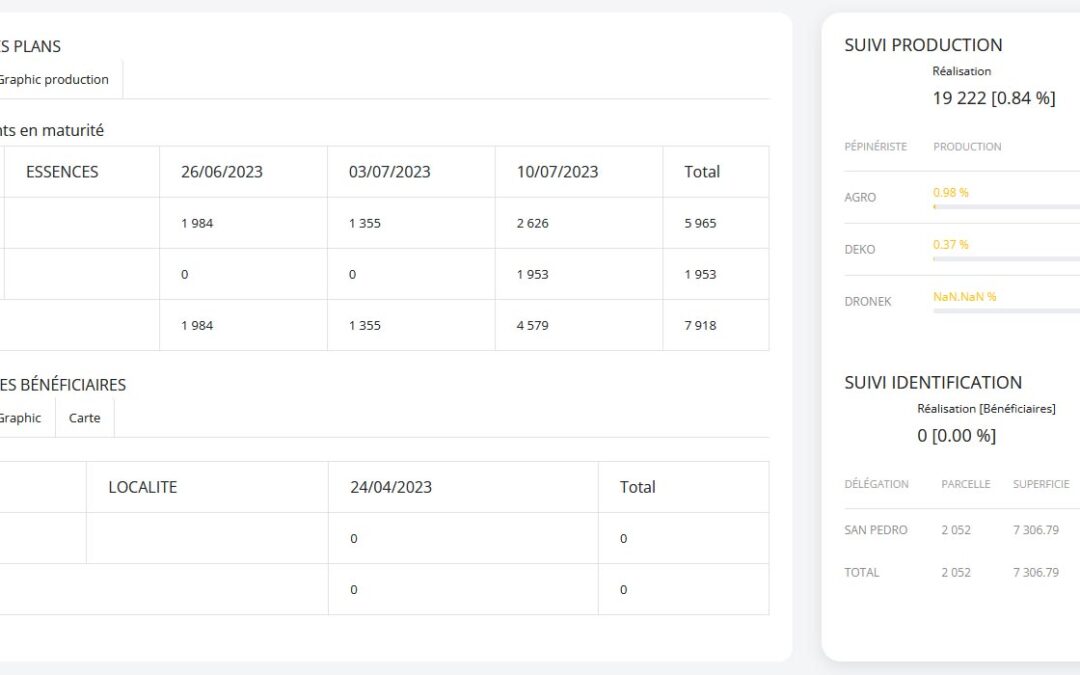The image size is (1080, 675).
Task: Select the DRONEK pépiniériste row label
Action: point(868,301)
